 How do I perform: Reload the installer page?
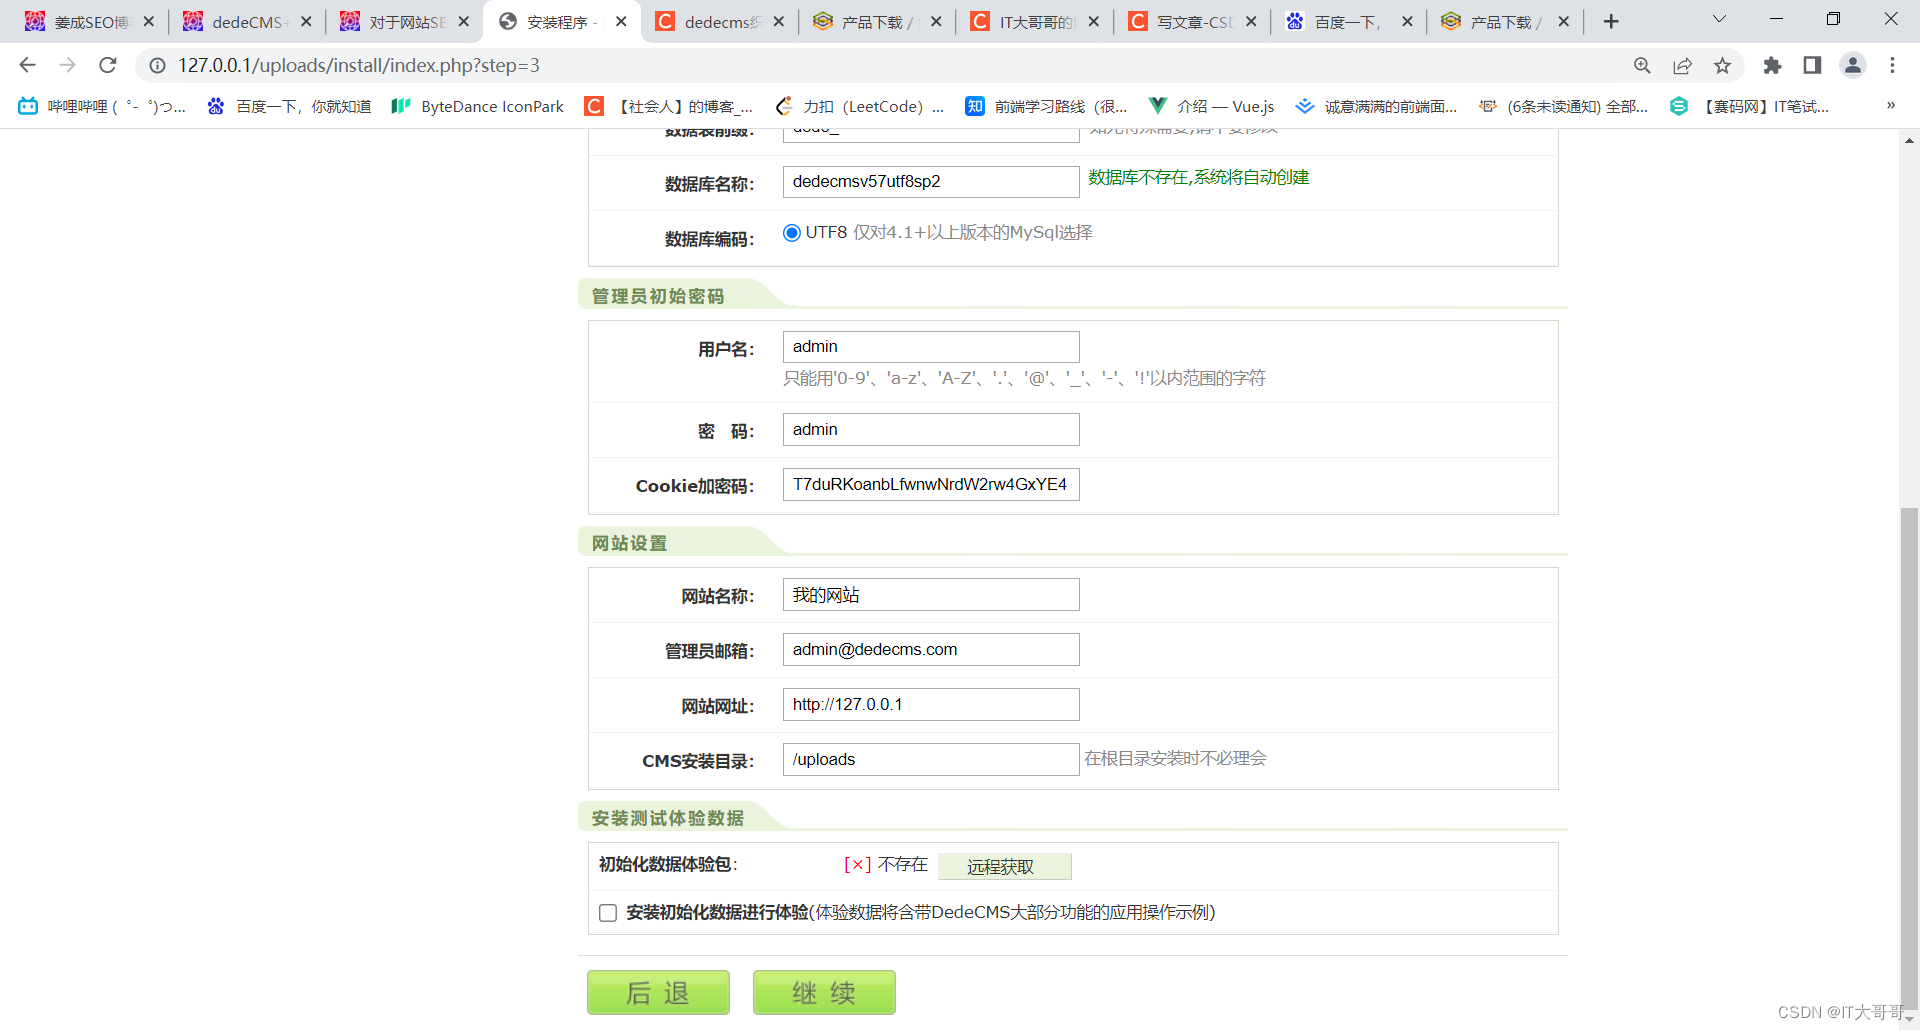(108, 65)
